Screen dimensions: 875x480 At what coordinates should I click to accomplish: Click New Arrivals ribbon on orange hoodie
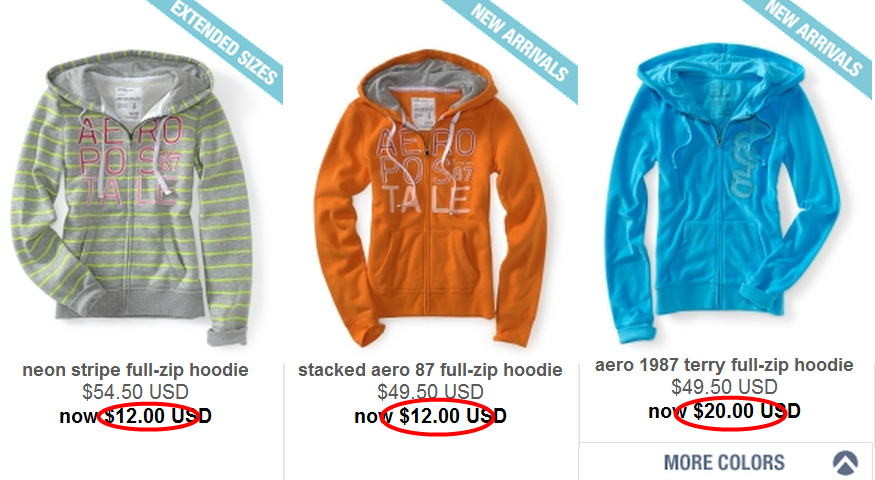pos(519,42)
